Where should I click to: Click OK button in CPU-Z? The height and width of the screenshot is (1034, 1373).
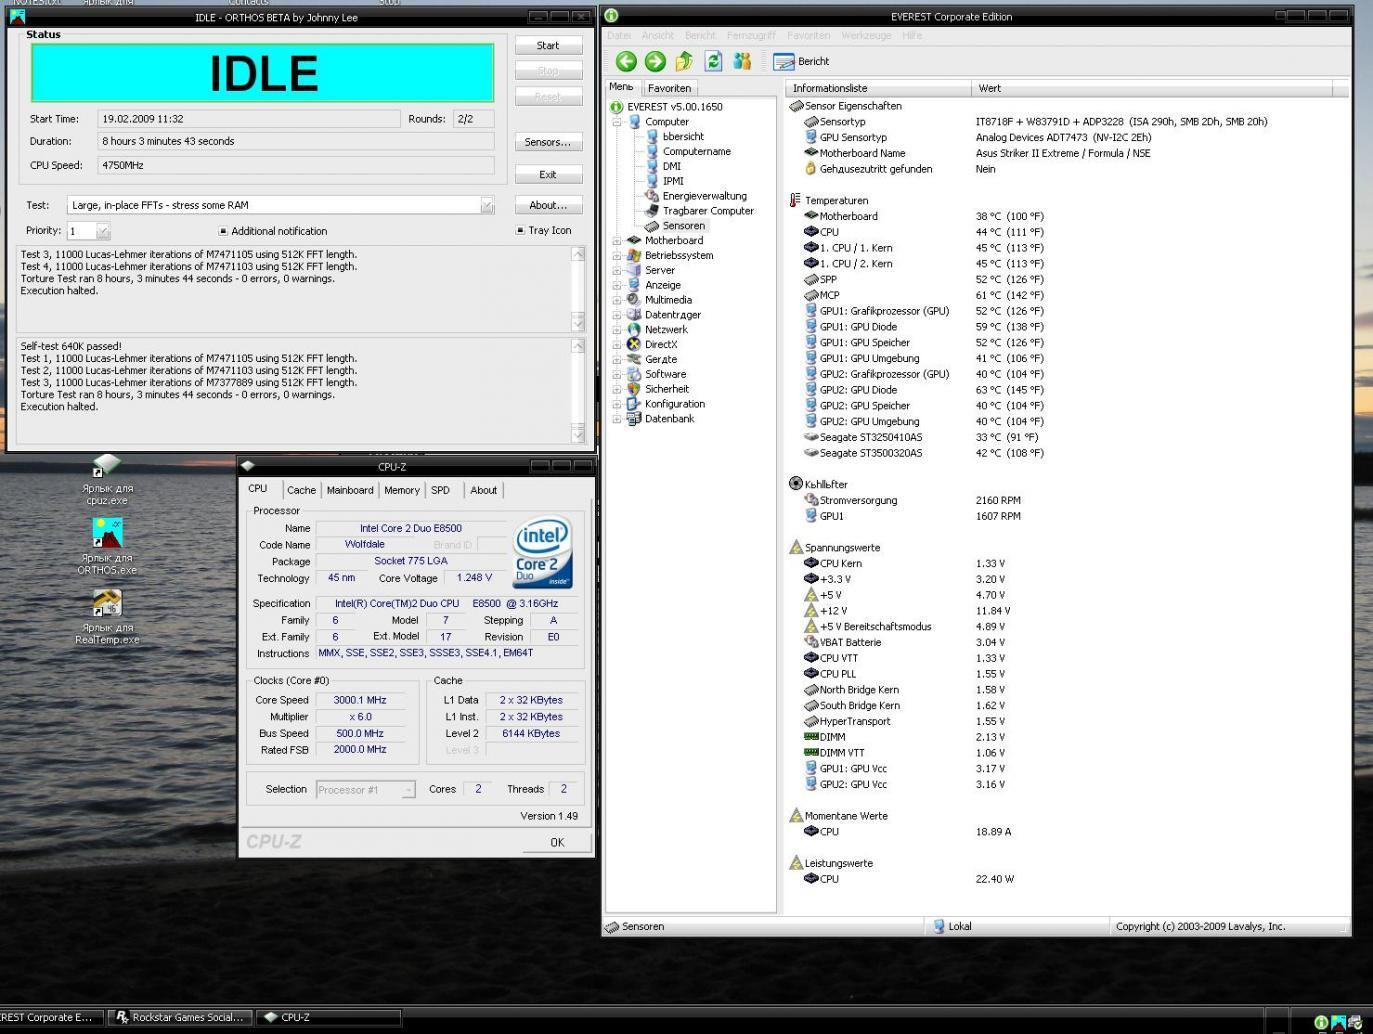pyautogui.click(x=557, y=842)
